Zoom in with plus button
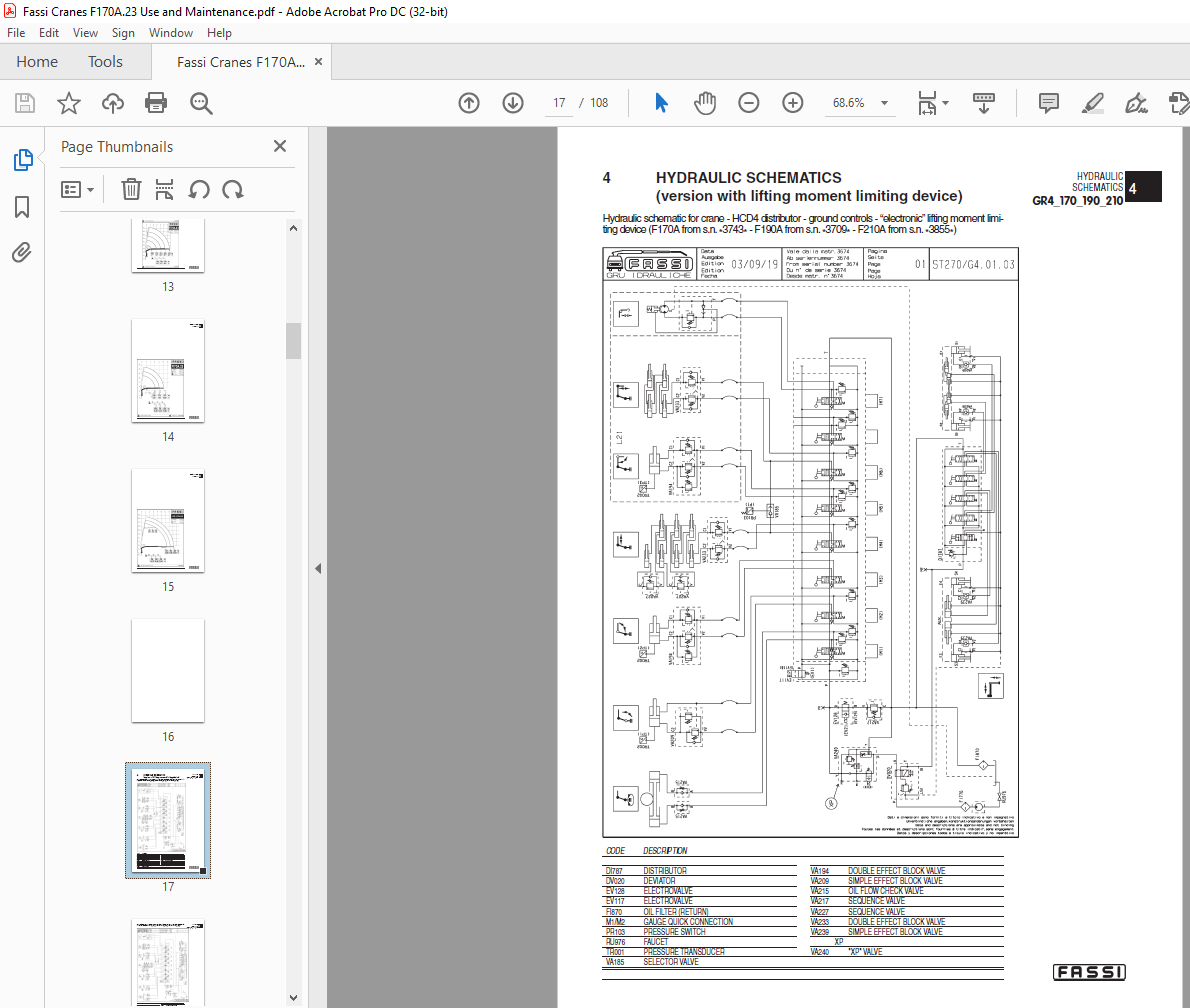Image resolution: width=1190 pixels, height=1008 pixels. point(793,103)
